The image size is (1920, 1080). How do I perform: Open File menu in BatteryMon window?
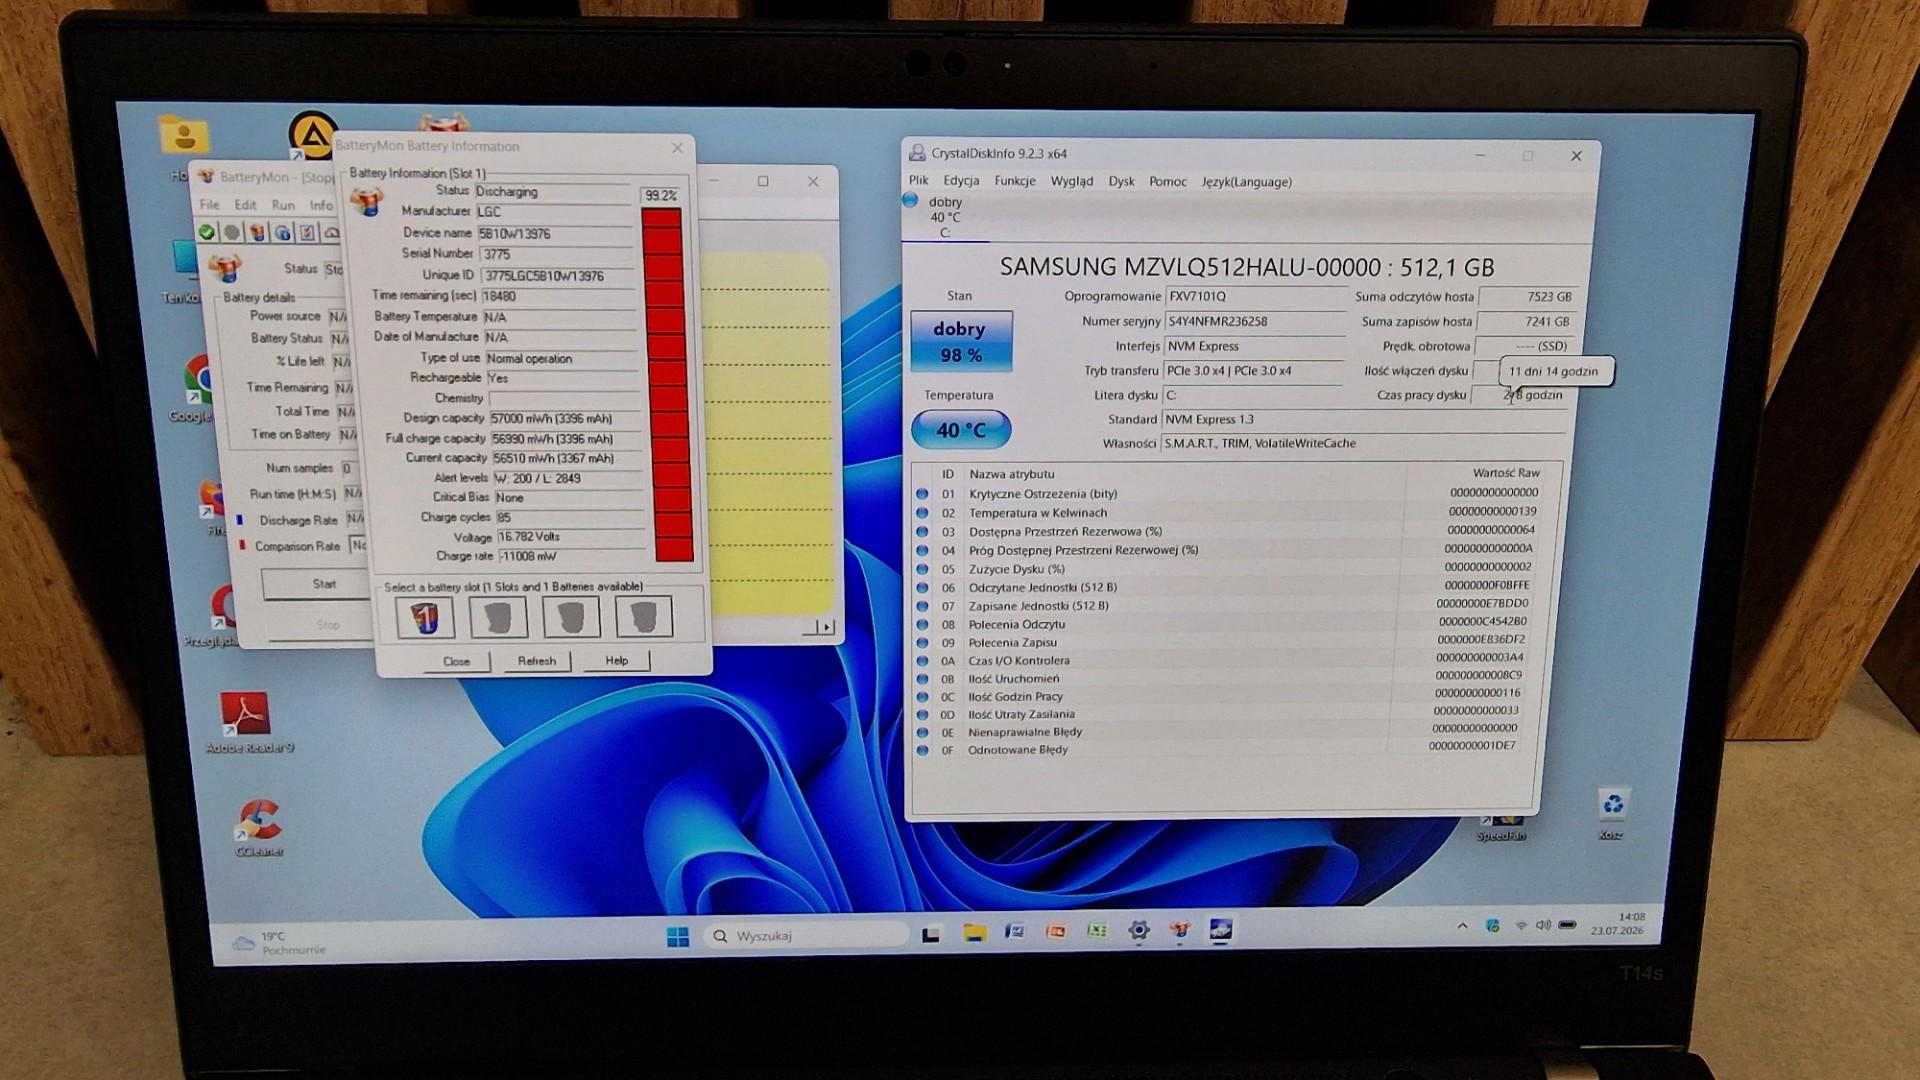click(x=209, y=205)
